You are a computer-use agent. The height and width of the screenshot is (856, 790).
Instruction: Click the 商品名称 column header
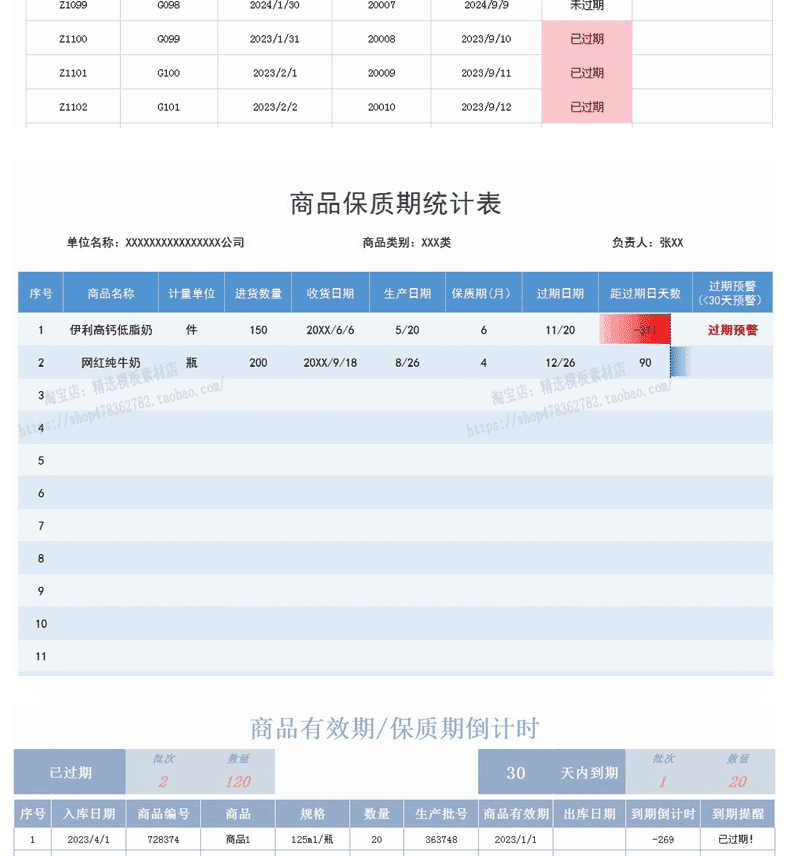[111, 293]
